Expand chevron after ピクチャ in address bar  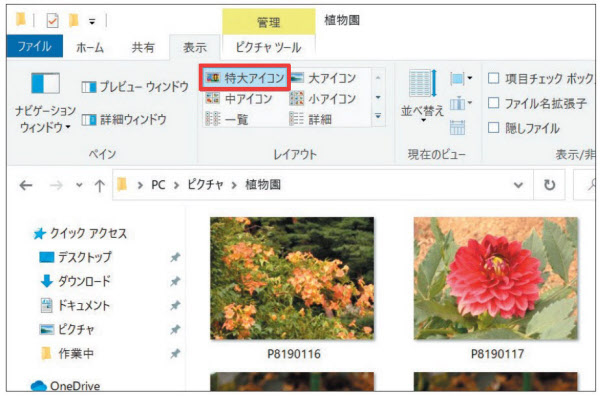(234, 186)
